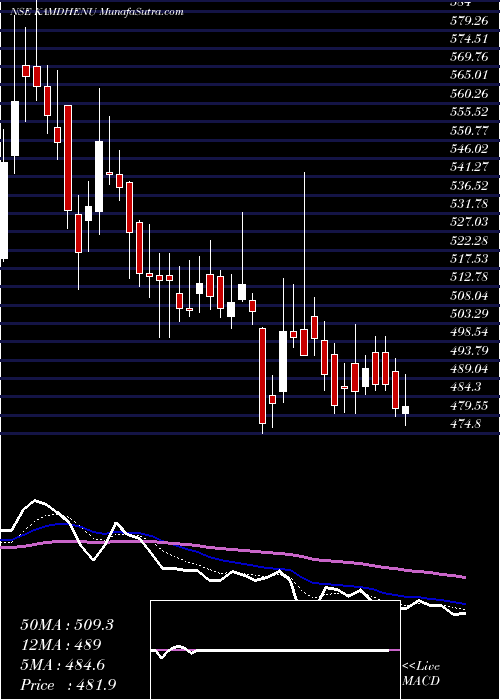Click the NSE KAMDHENU chart title

click(96, 12)
